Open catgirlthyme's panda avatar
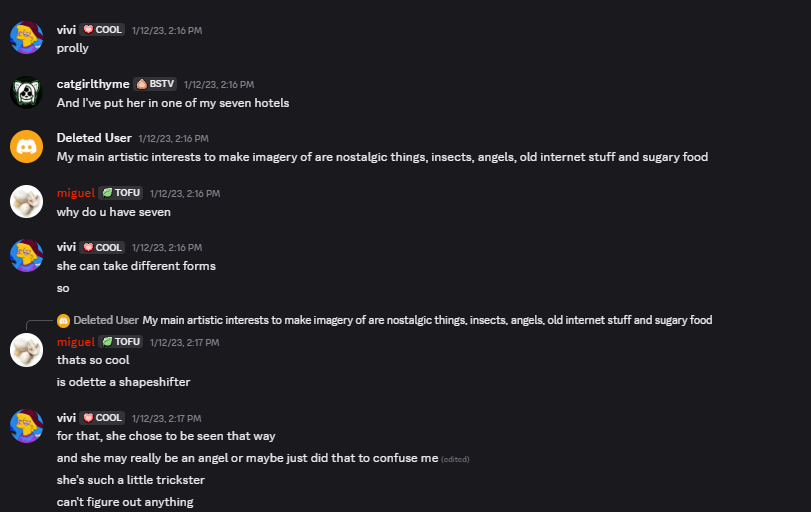The width and height of the screenshot is (811, 512). click(26, 92)
